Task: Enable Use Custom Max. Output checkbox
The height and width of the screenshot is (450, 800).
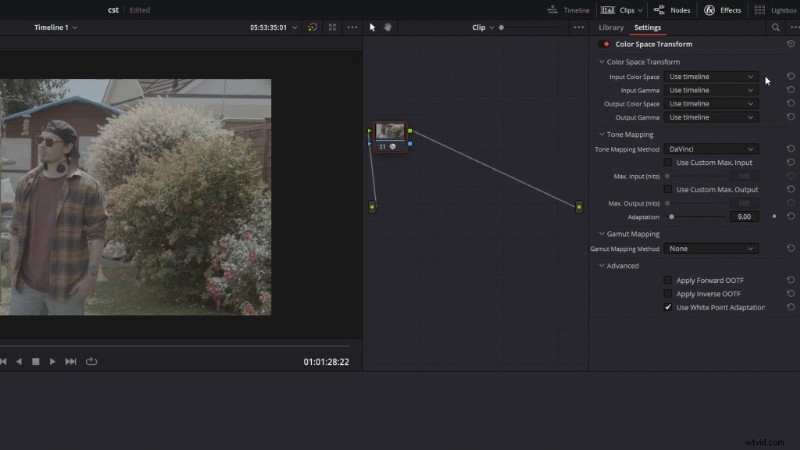Action: [x=667, y=189]
